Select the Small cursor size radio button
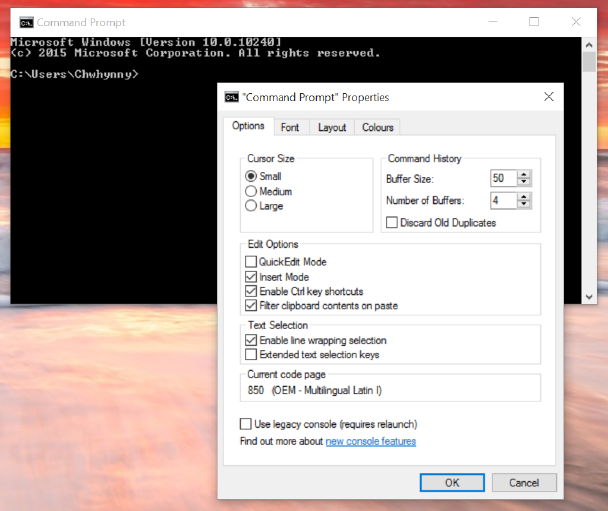This screenshot has height=511, width=608. [251, 176]
